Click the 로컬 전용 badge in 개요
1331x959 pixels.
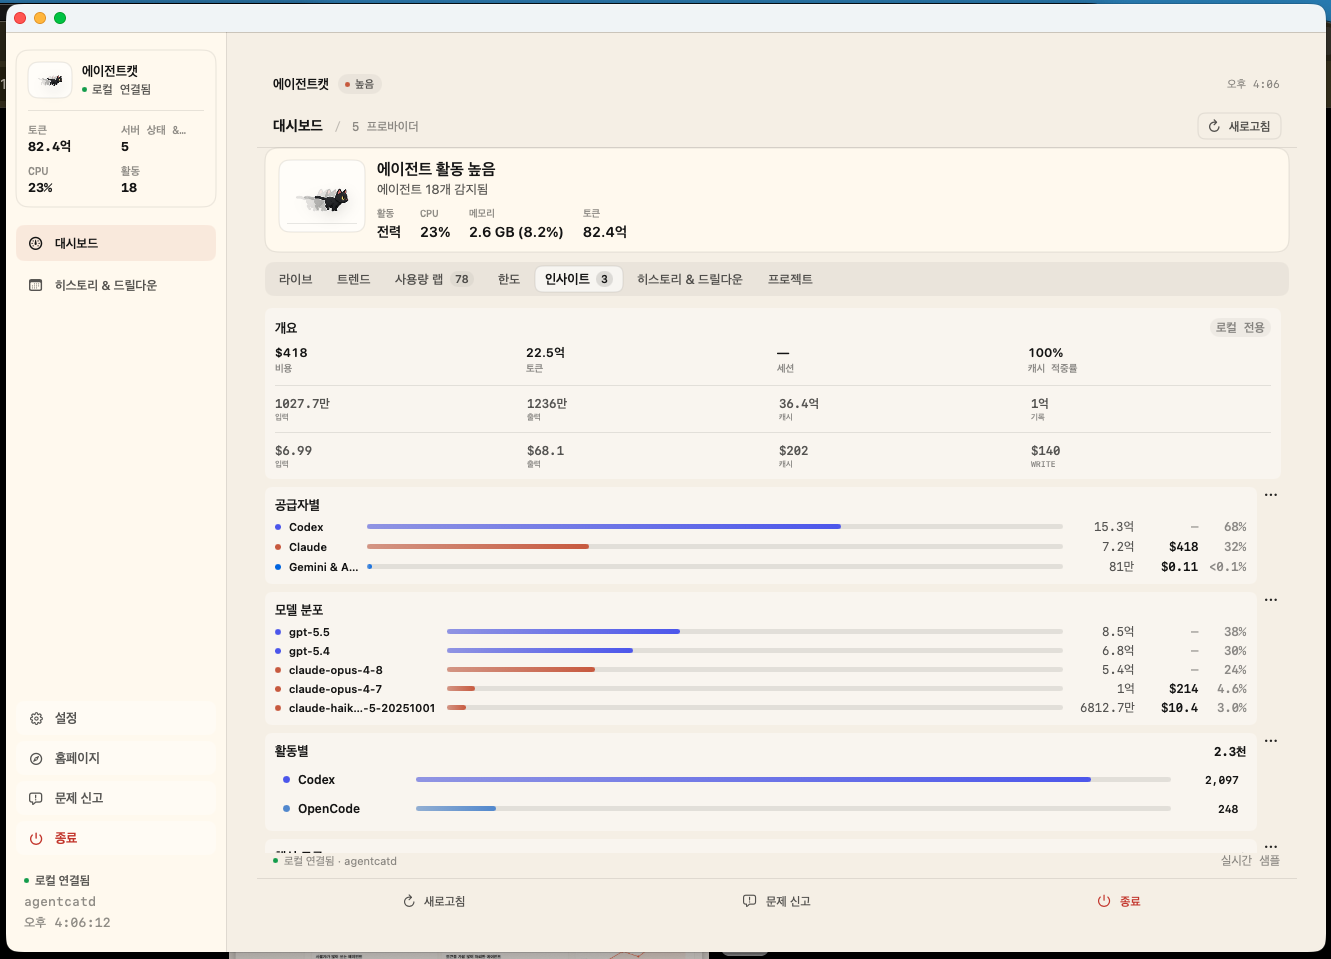pos(1240,327)
